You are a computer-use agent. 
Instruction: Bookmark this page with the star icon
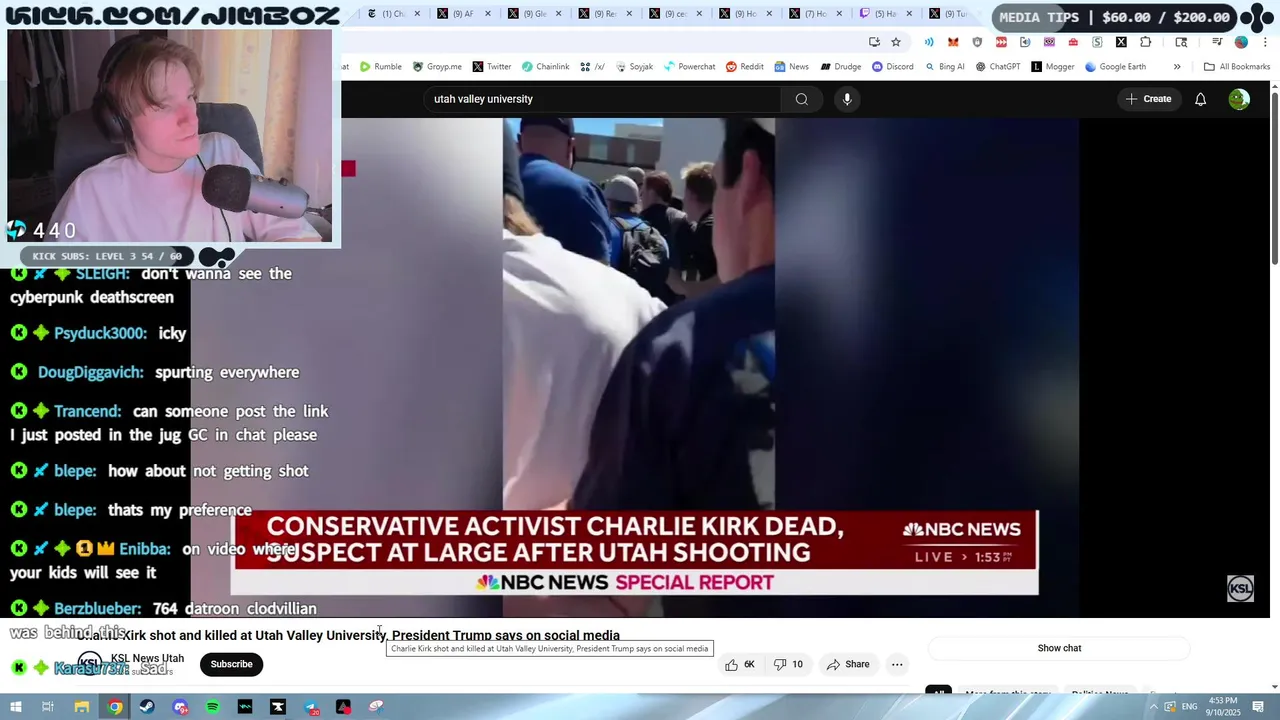(x=896, y=42)
